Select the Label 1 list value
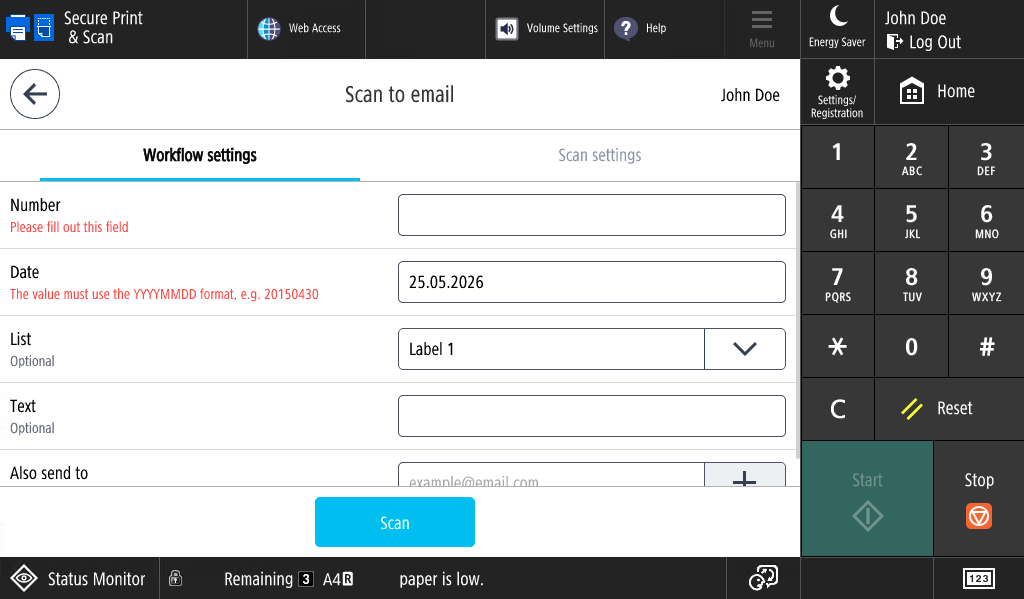Image resolution: width=1024 pixels, height=599 pixels. click(551, 349)
